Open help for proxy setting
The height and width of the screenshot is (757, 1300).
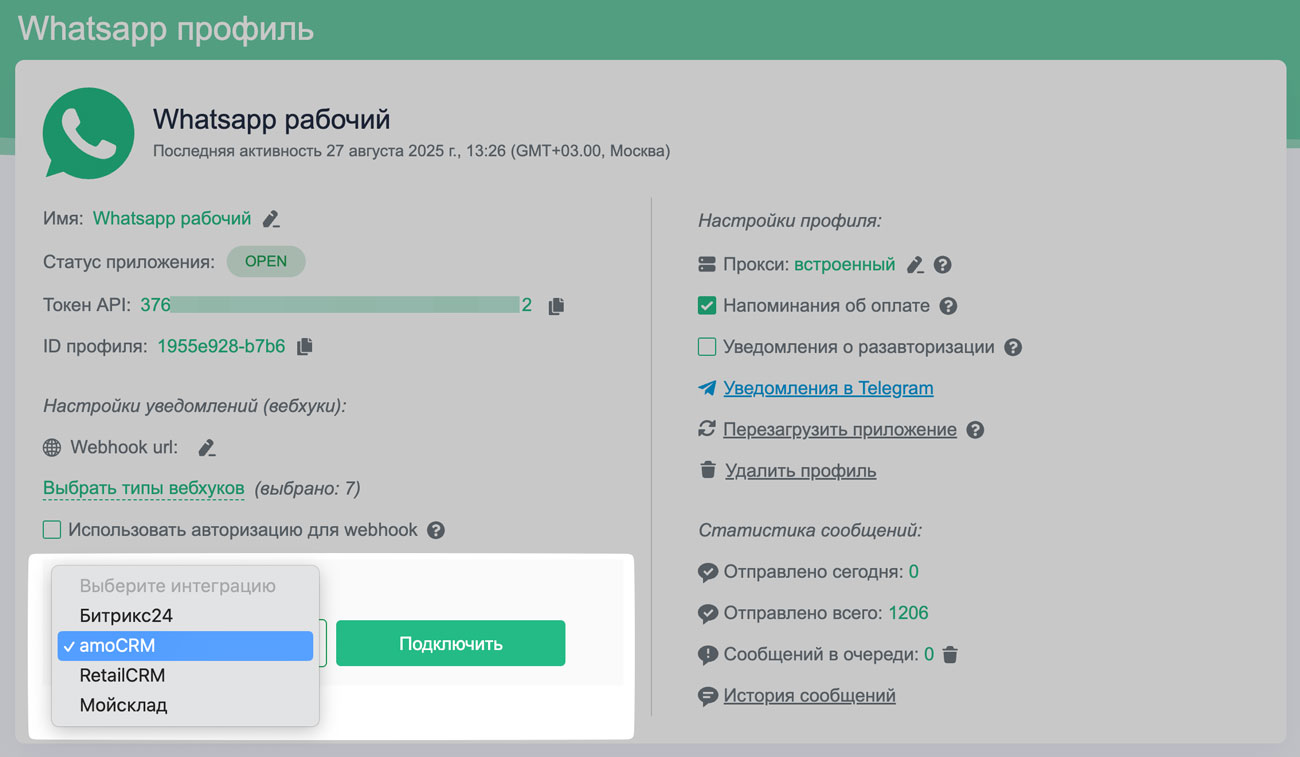click(x=942, y=265)
